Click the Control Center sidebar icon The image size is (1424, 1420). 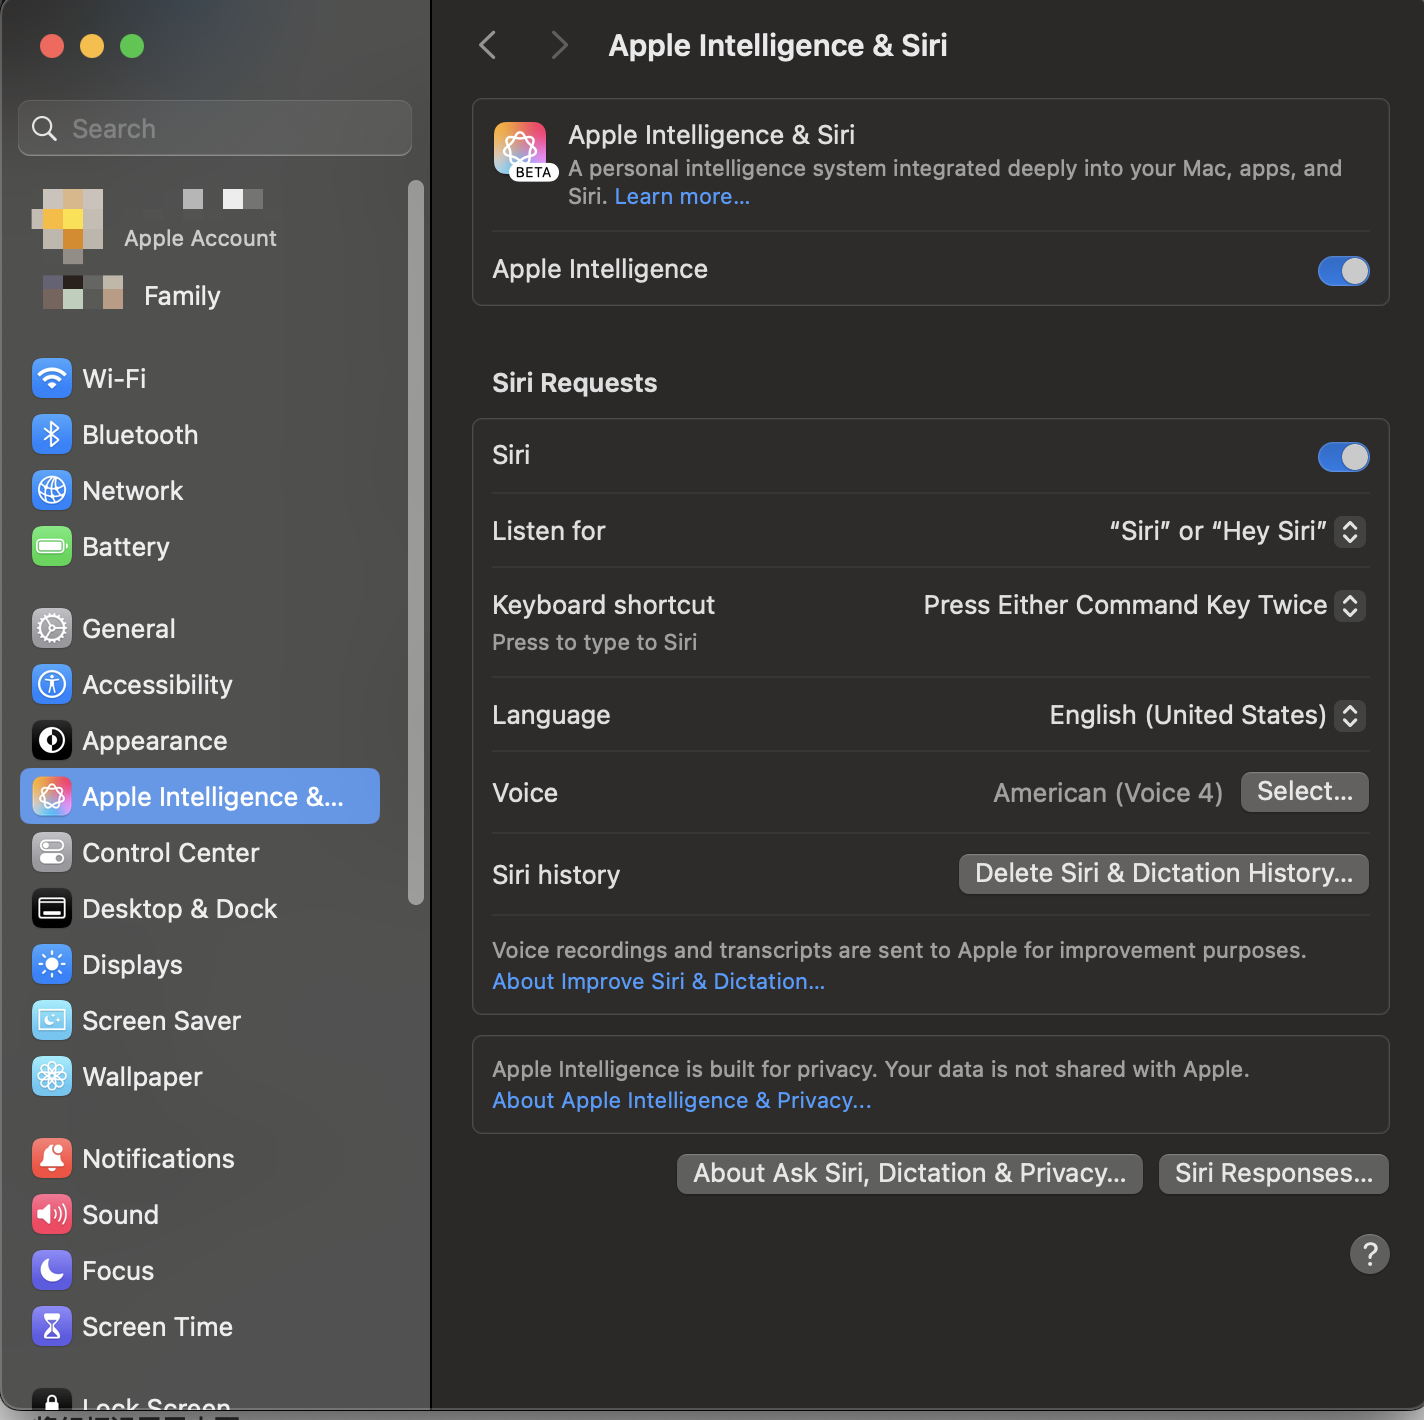point(52,853)
